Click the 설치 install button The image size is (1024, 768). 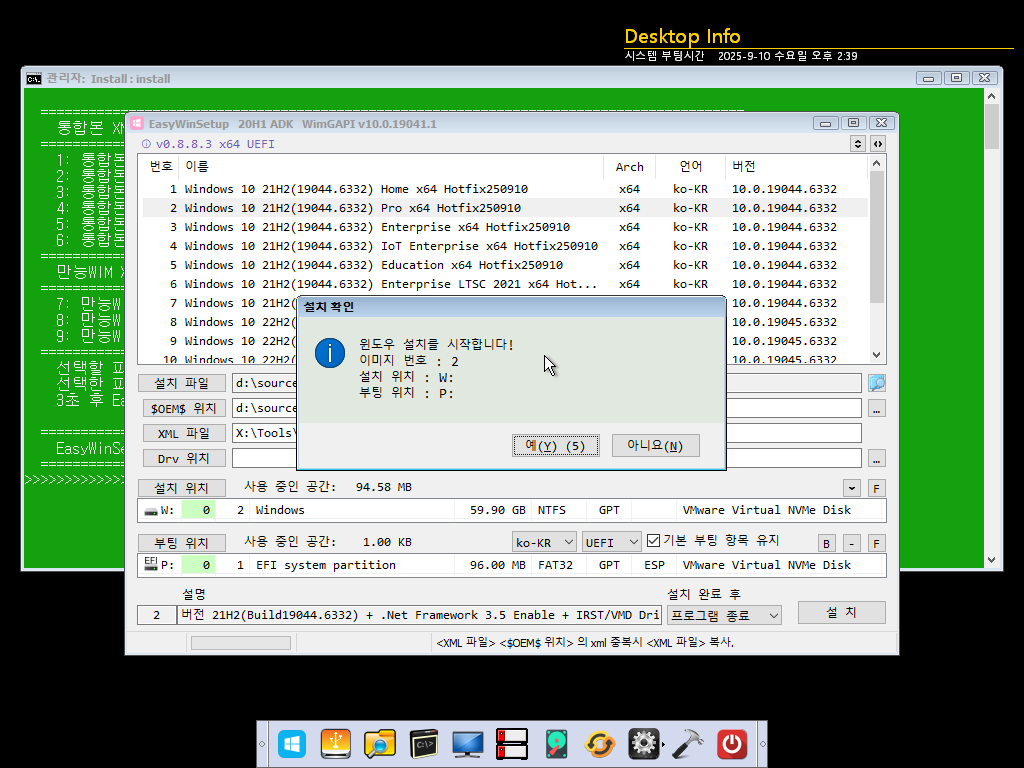(x=841, y=613)
